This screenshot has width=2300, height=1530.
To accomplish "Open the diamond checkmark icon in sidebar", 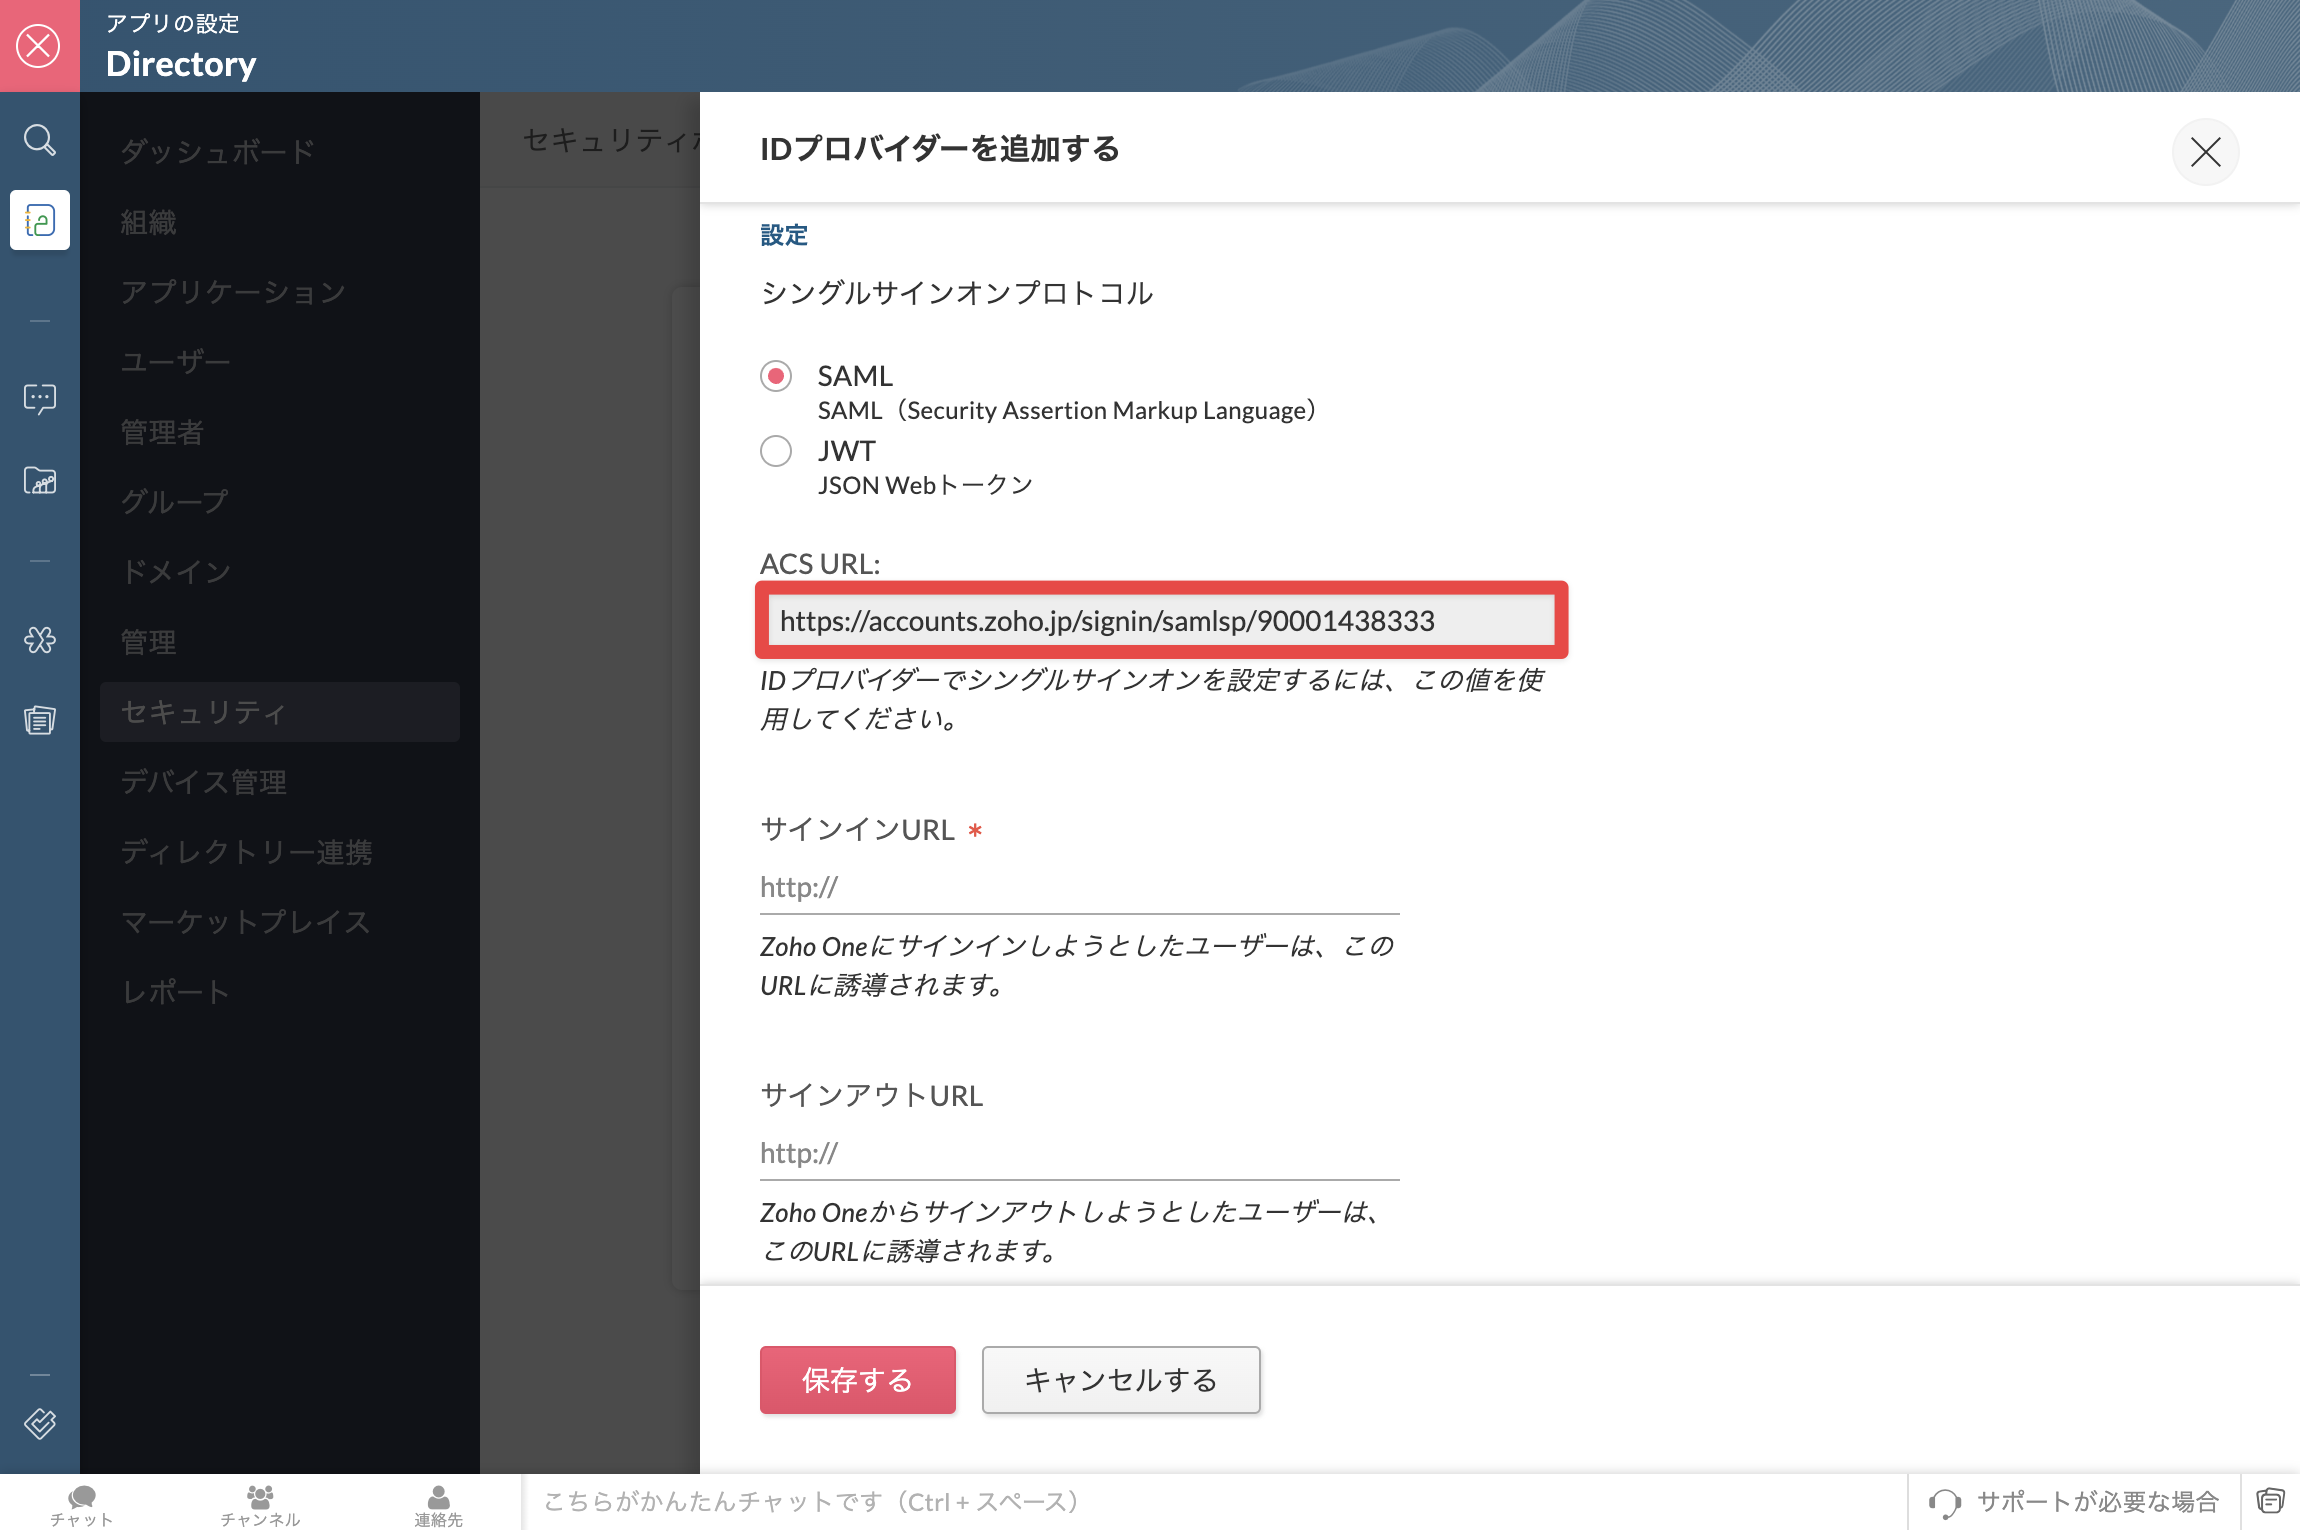I will pos(40,1423).
